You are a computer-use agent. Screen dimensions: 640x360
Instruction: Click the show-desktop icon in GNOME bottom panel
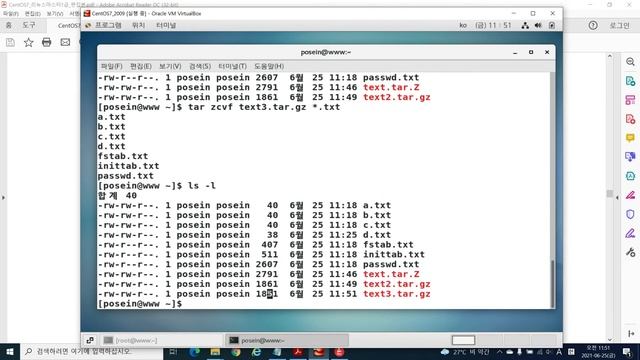click(x=90, y=340)
